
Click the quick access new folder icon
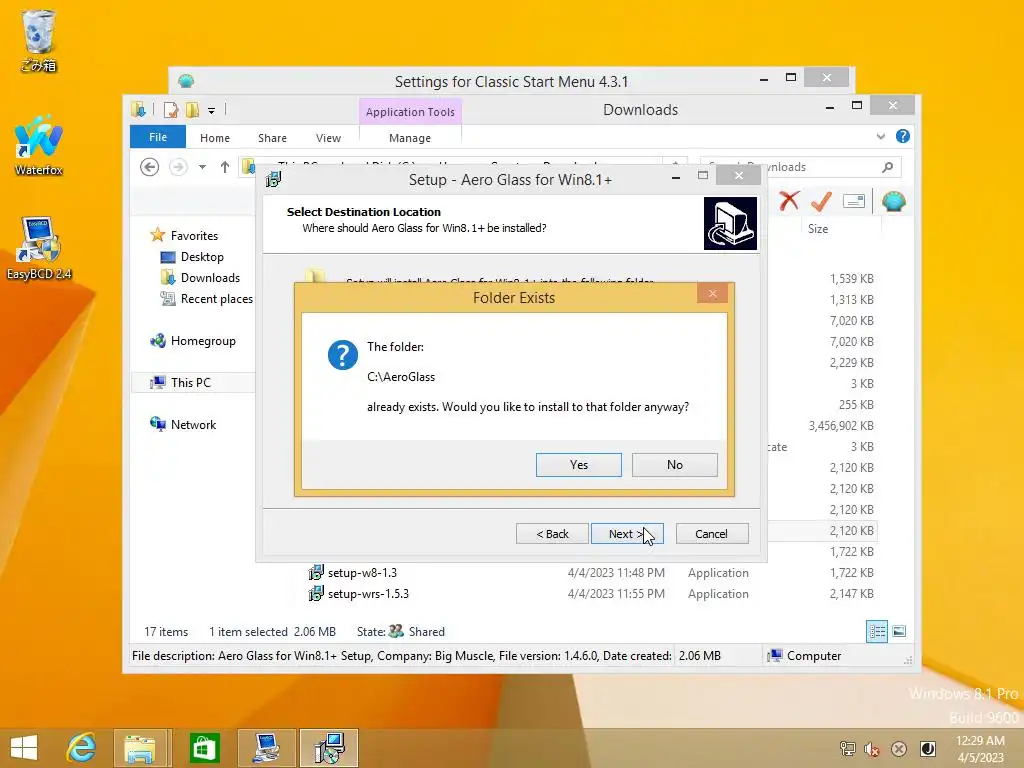click(x=193, y=110)
